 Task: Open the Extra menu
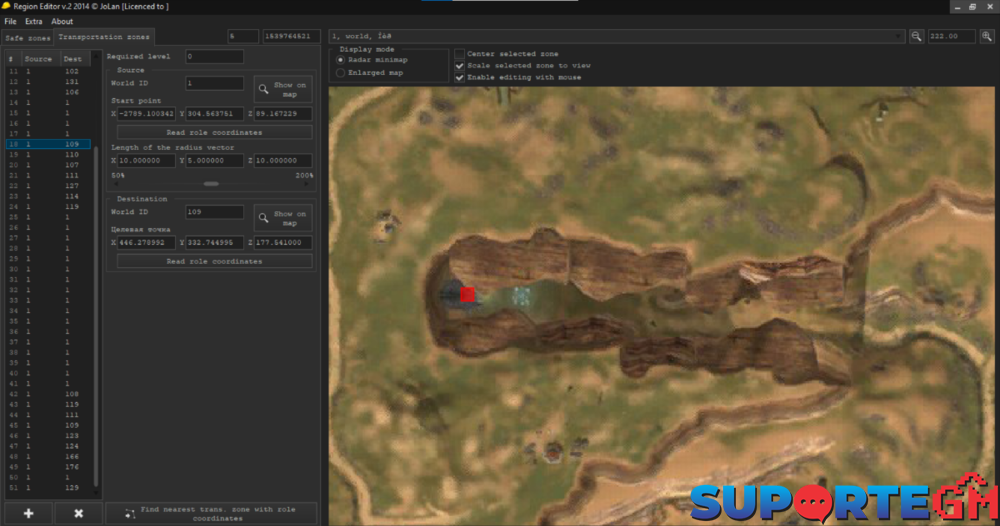34,21
